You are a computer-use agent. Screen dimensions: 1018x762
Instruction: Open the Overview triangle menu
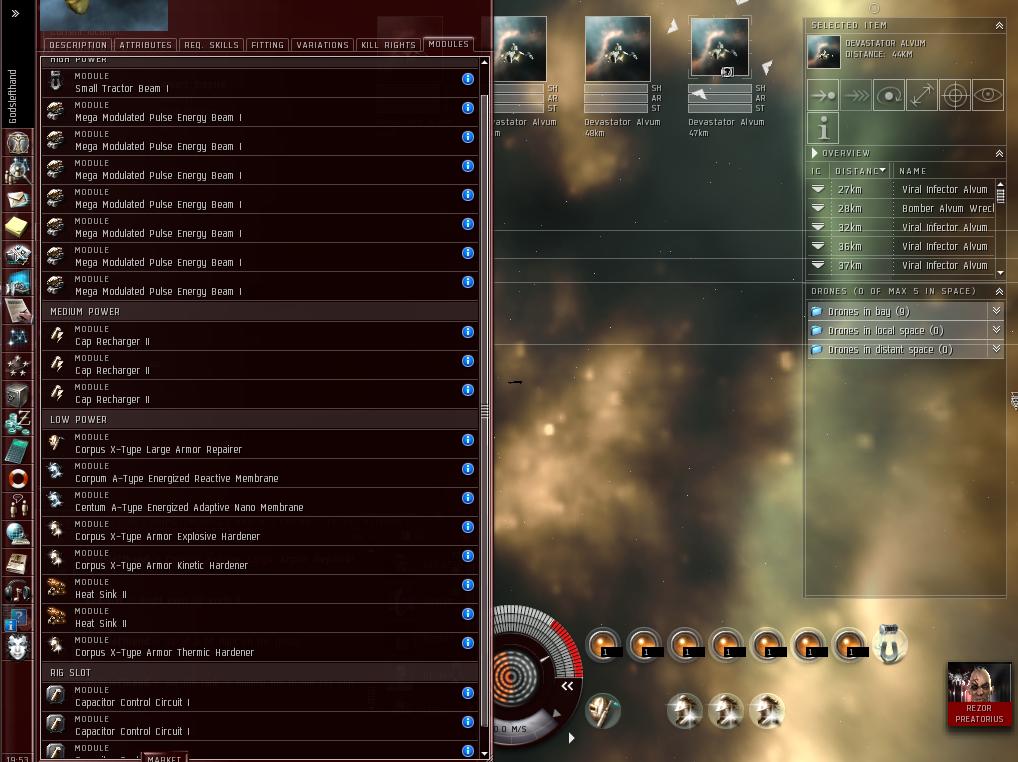(814, 153)
